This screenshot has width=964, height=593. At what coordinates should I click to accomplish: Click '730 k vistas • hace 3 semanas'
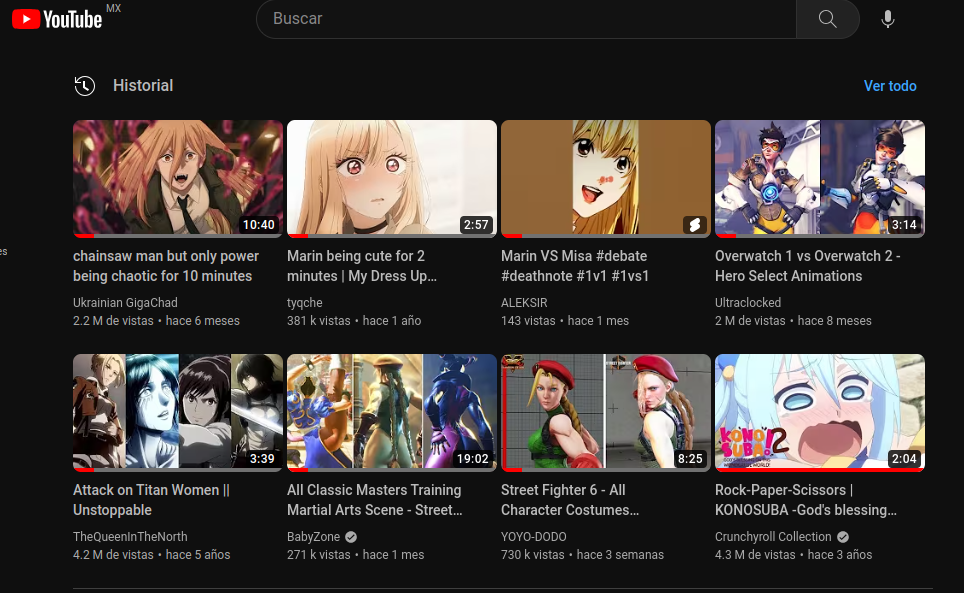pyautogui.click(x=582, y=555)
